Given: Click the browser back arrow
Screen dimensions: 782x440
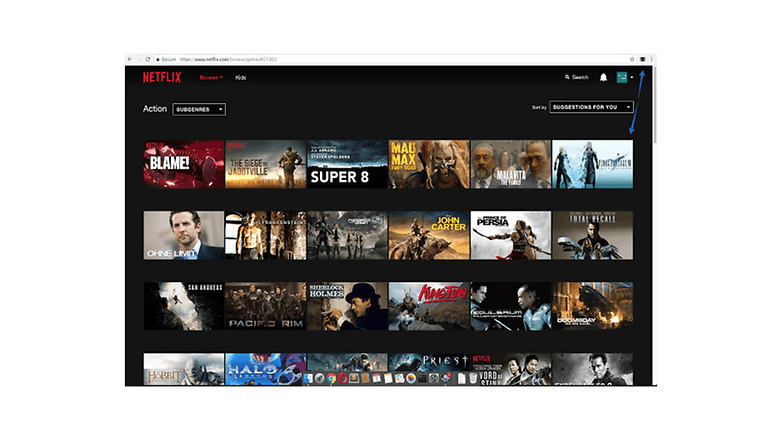Looking at the screenshot, I should pos(130,59).
